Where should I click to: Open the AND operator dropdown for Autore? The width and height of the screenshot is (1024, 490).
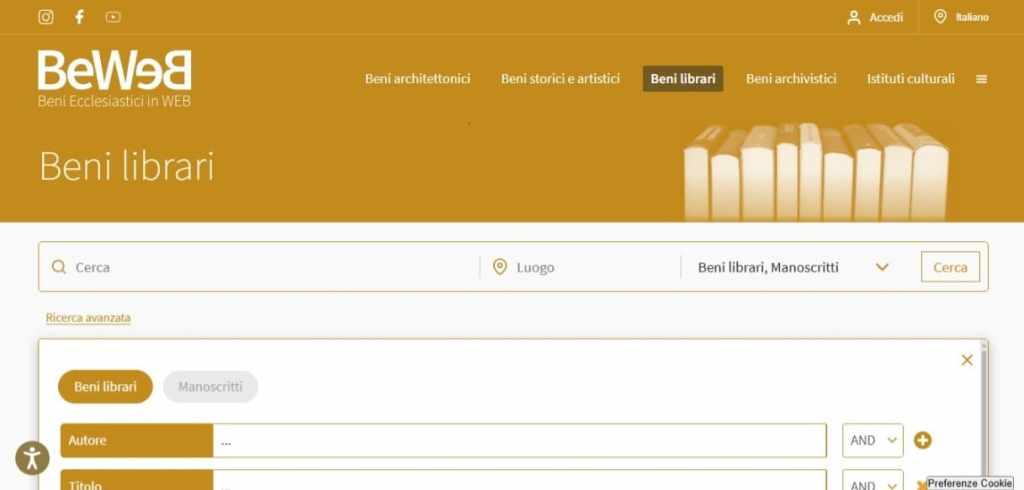coord(872,440)
